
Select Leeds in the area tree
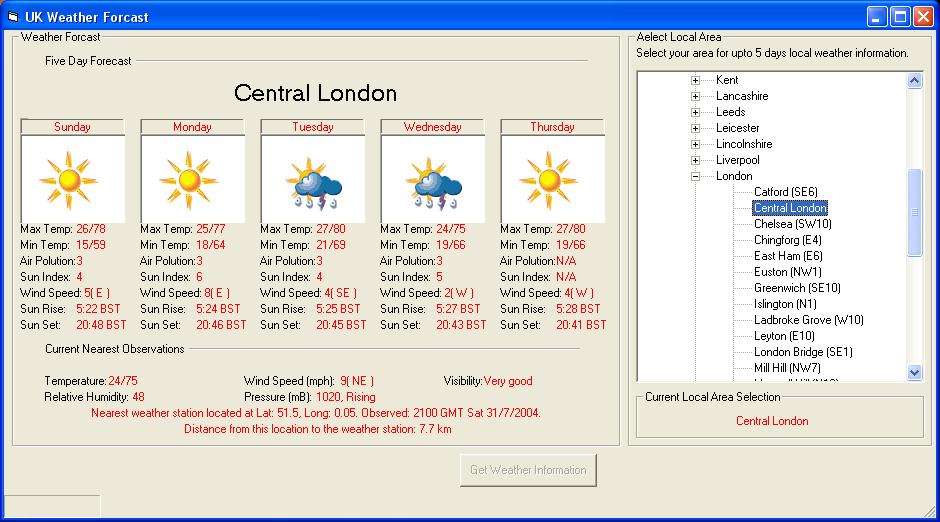730,112
